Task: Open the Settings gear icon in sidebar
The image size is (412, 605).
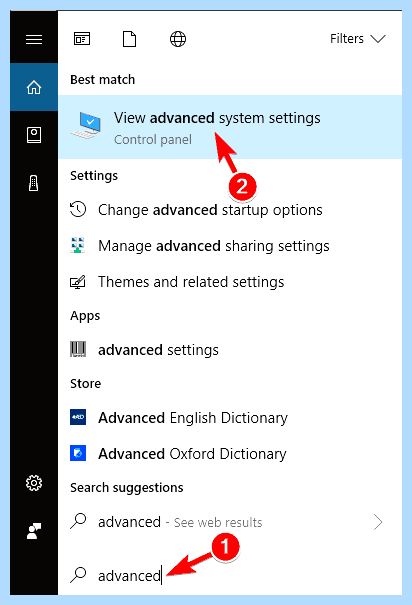Action: pos(34,483)
